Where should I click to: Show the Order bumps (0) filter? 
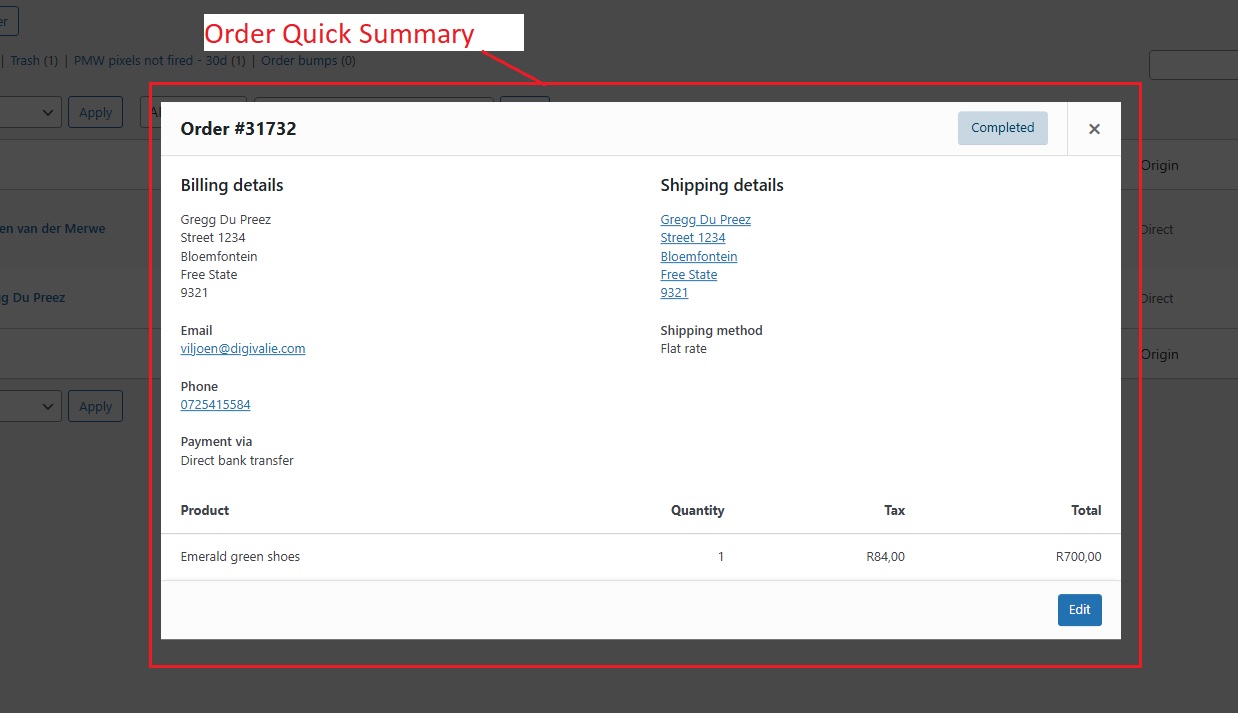(308, 61)
